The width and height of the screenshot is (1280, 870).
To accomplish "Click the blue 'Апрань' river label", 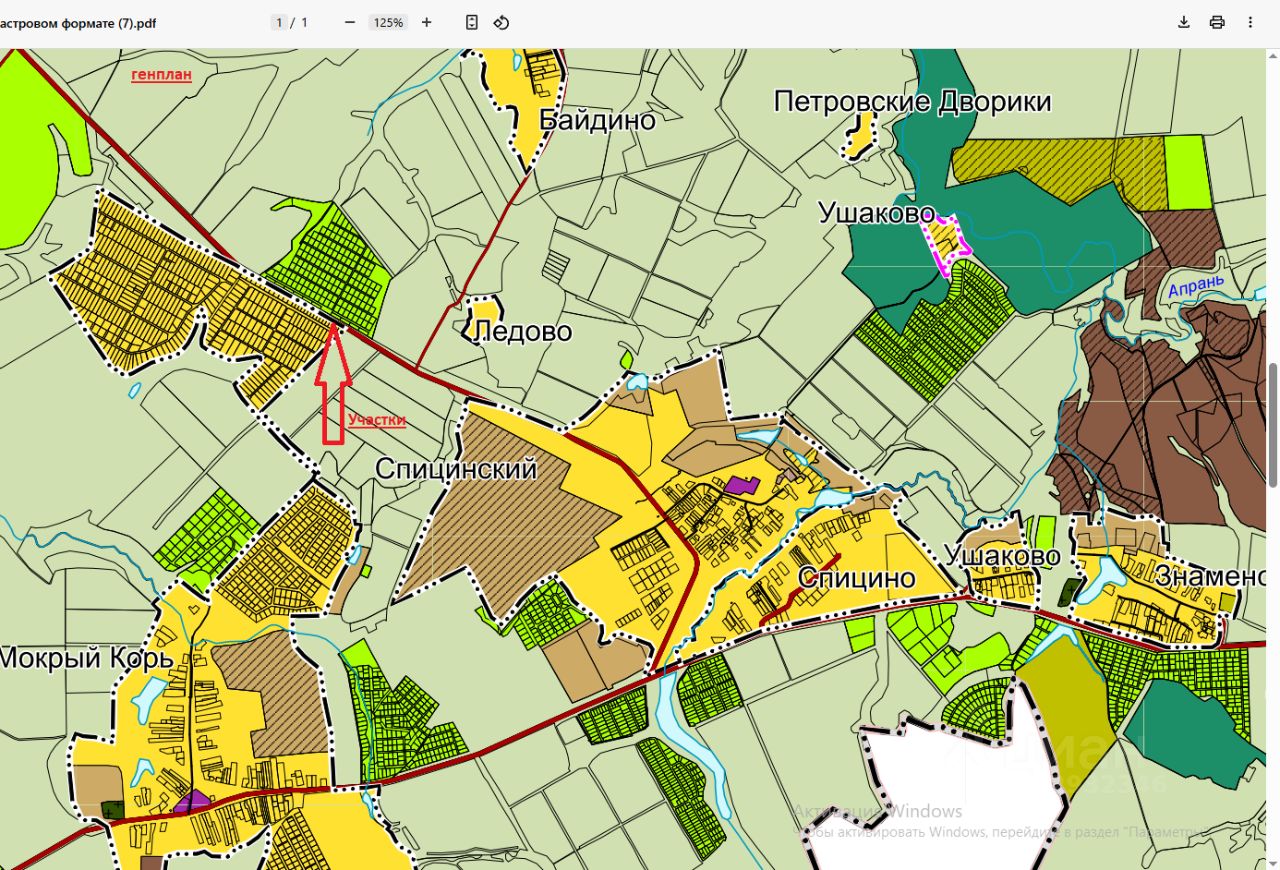I will 1196,287.
